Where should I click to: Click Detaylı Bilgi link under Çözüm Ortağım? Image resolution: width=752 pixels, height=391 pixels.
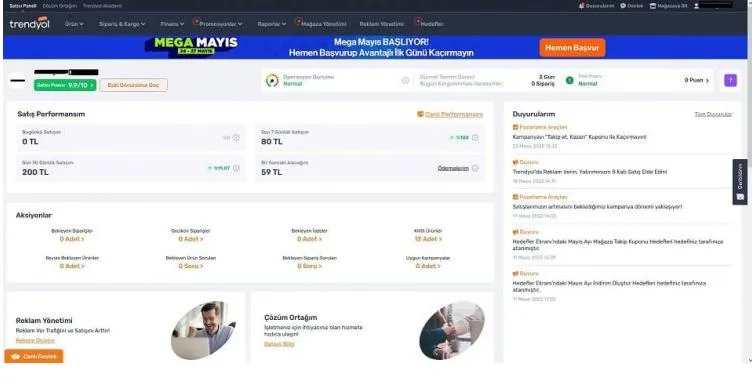(279, 344)
